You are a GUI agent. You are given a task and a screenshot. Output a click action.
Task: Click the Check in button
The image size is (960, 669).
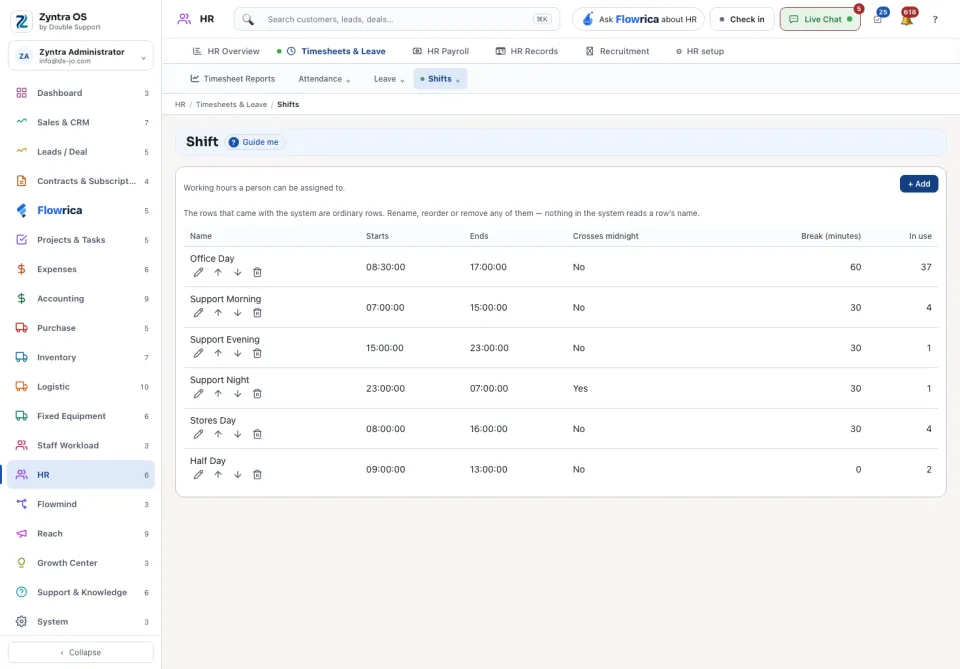point(741,19)
